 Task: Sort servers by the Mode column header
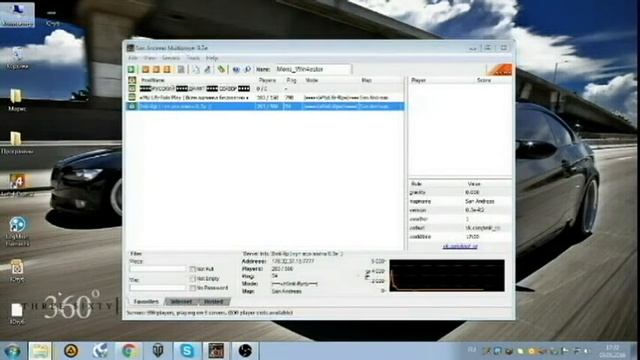pyautogui.click(x=331, y=80)
